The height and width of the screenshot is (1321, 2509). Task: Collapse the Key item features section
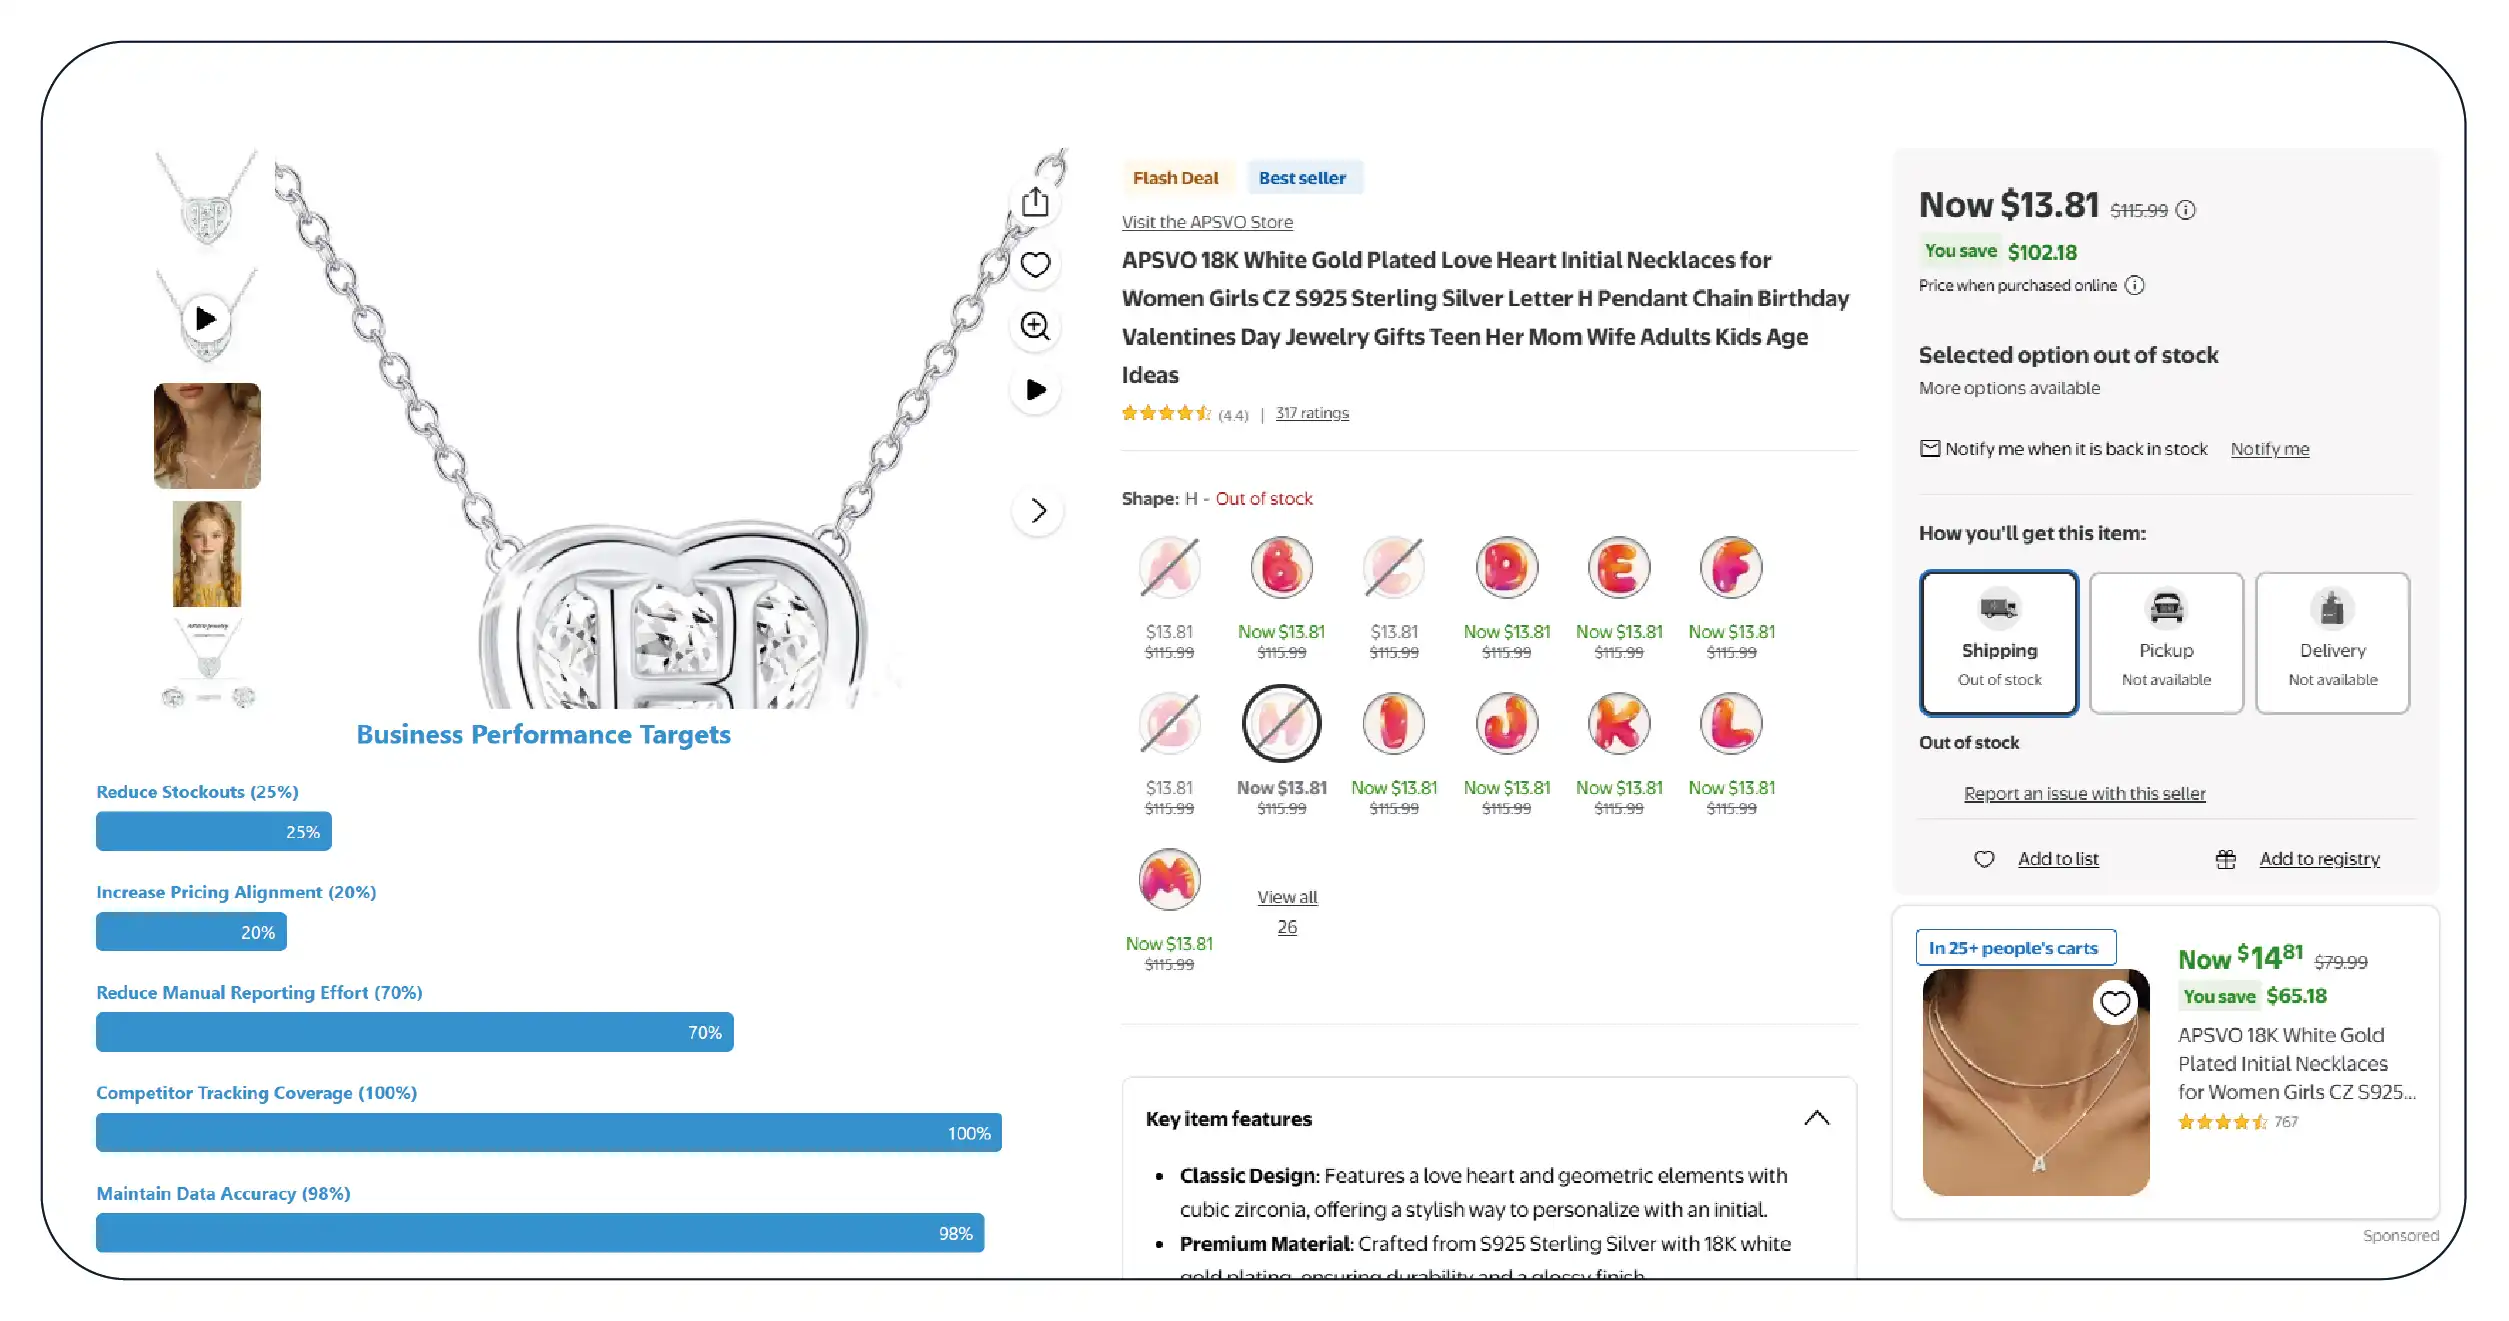pos(1816,1118)
